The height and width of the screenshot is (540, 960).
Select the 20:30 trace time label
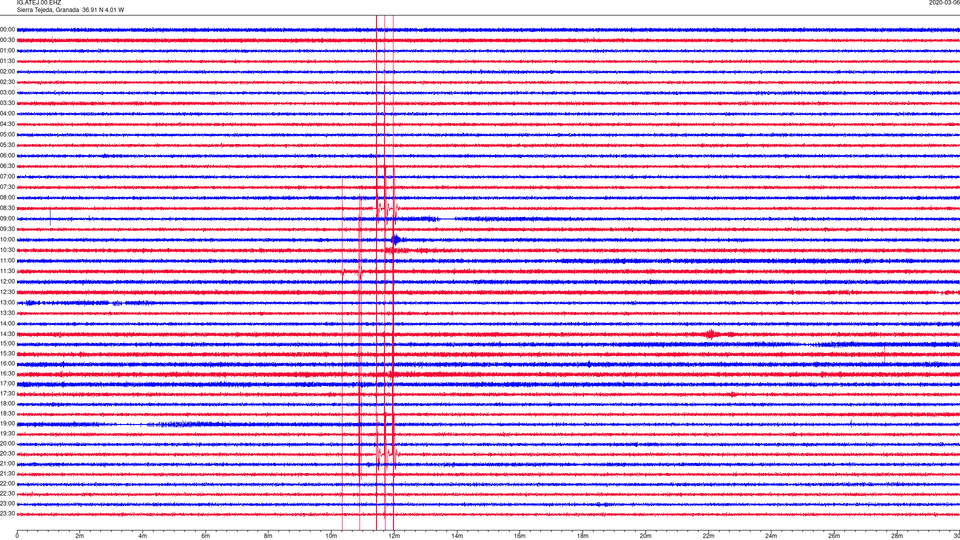(7, 454)
